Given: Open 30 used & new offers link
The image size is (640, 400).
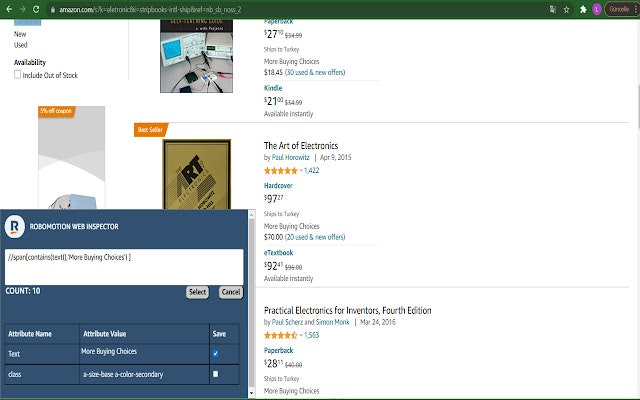Looking at the screenshot, I should click(315, 72).
